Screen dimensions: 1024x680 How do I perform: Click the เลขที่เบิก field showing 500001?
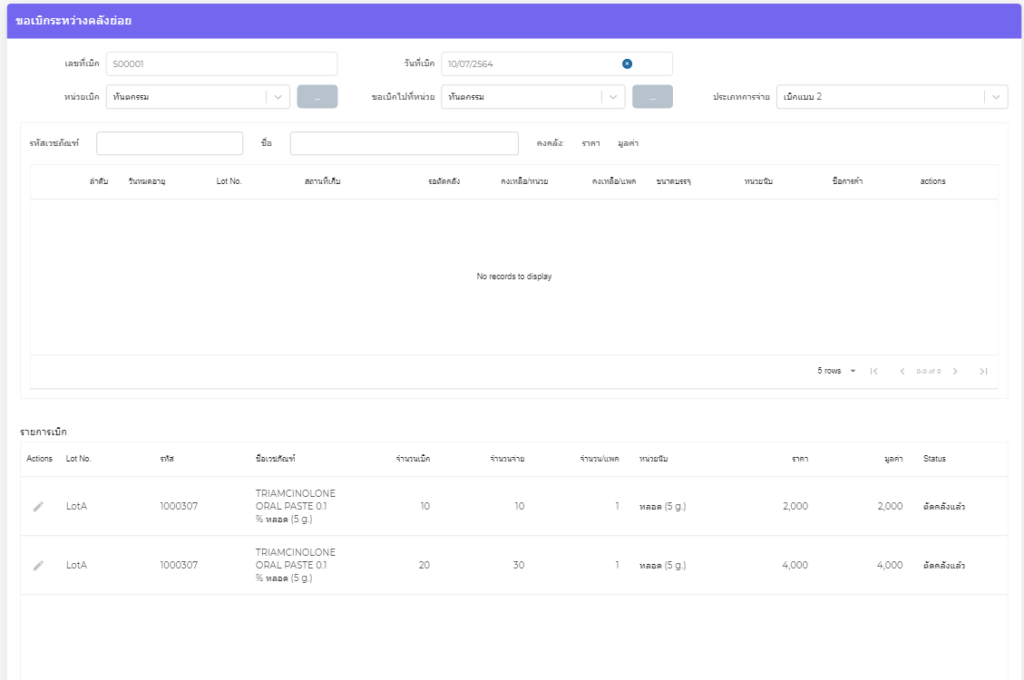click(x=221, y=64)
